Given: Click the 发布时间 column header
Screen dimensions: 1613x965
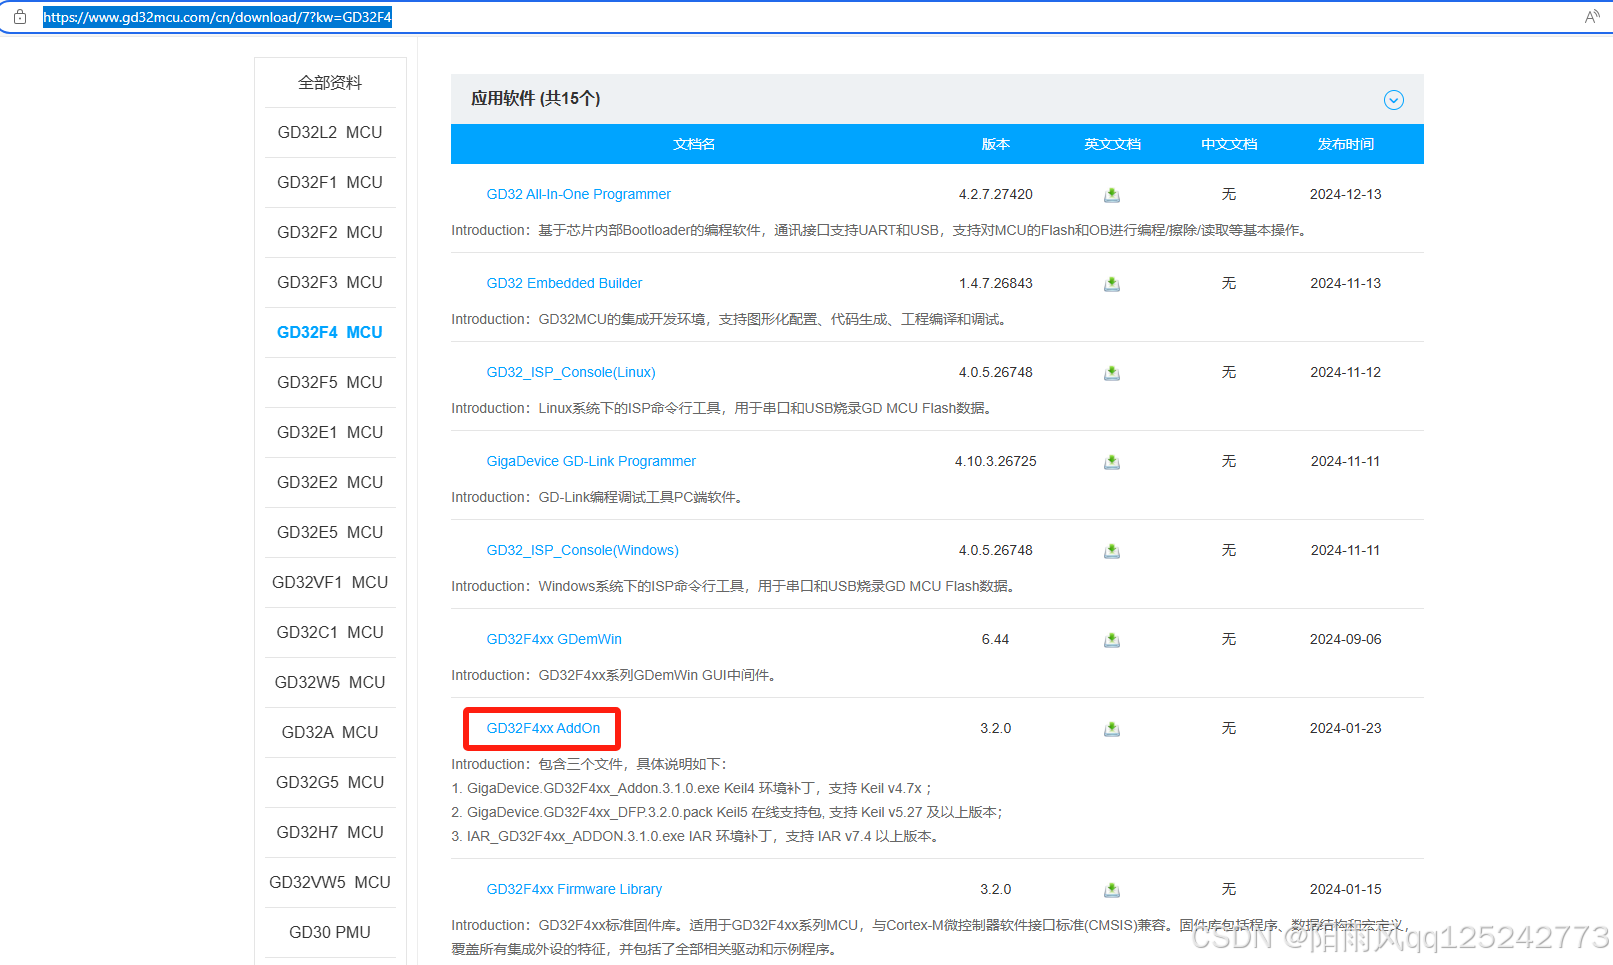Looking at the screenshot, I should 1346,144.
